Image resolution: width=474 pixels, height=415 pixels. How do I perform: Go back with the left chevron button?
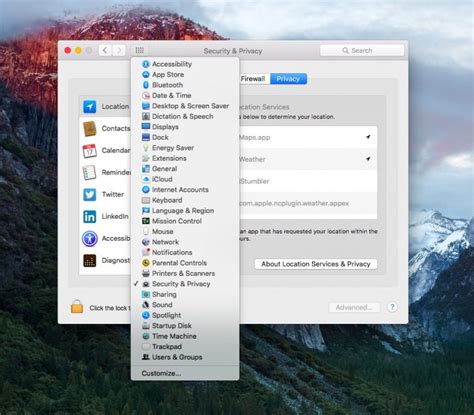[105, 50]
